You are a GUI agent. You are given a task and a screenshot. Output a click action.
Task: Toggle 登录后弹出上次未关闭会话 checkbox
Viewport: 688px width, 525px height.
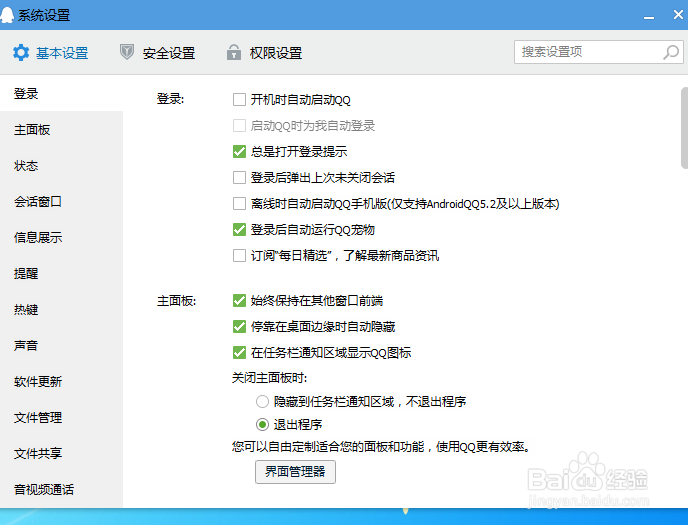pos(239,178)
